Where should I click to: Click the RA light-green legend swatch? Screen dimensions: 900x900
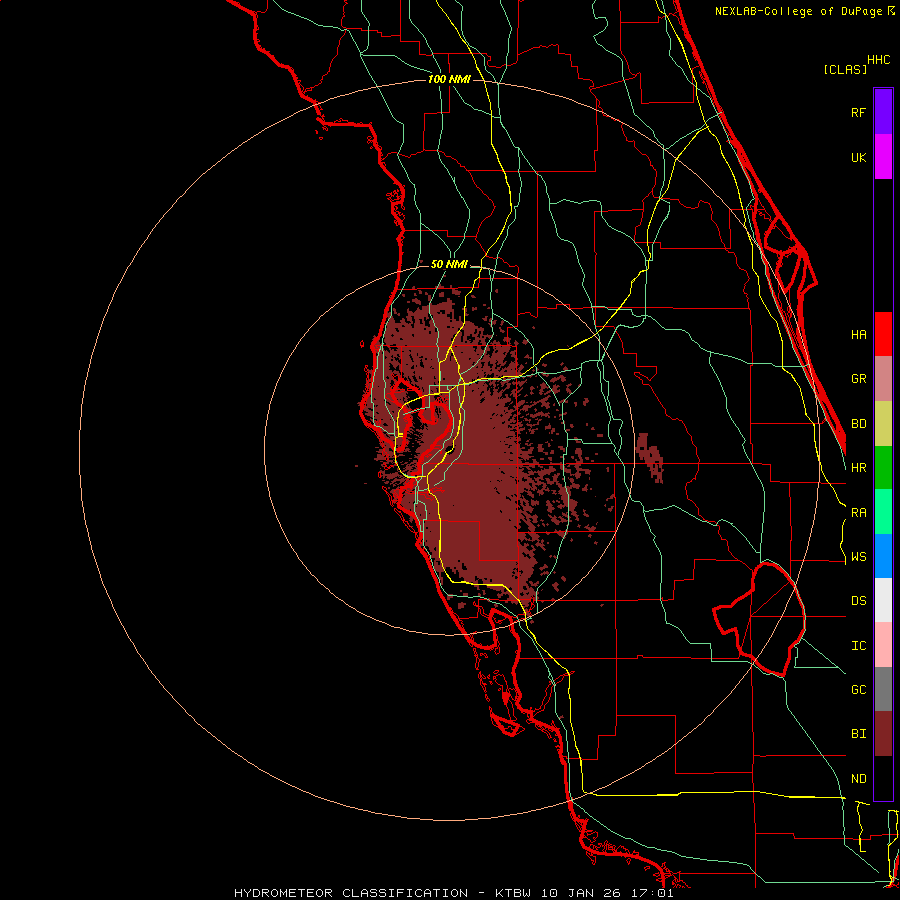point(883,512)
